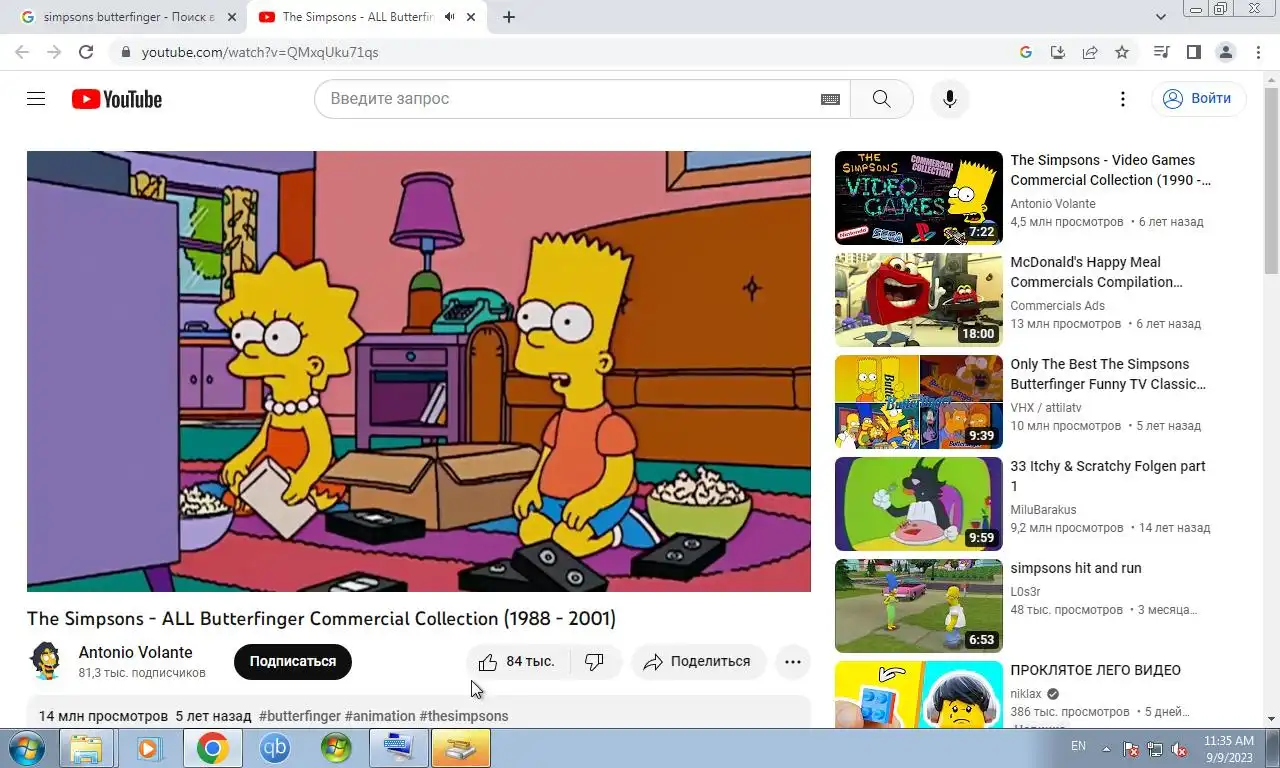This screenshot has height=768, width=1280.
Task: Open the on-screen keyboard icon in search box
Action: [x=830, y=99]
